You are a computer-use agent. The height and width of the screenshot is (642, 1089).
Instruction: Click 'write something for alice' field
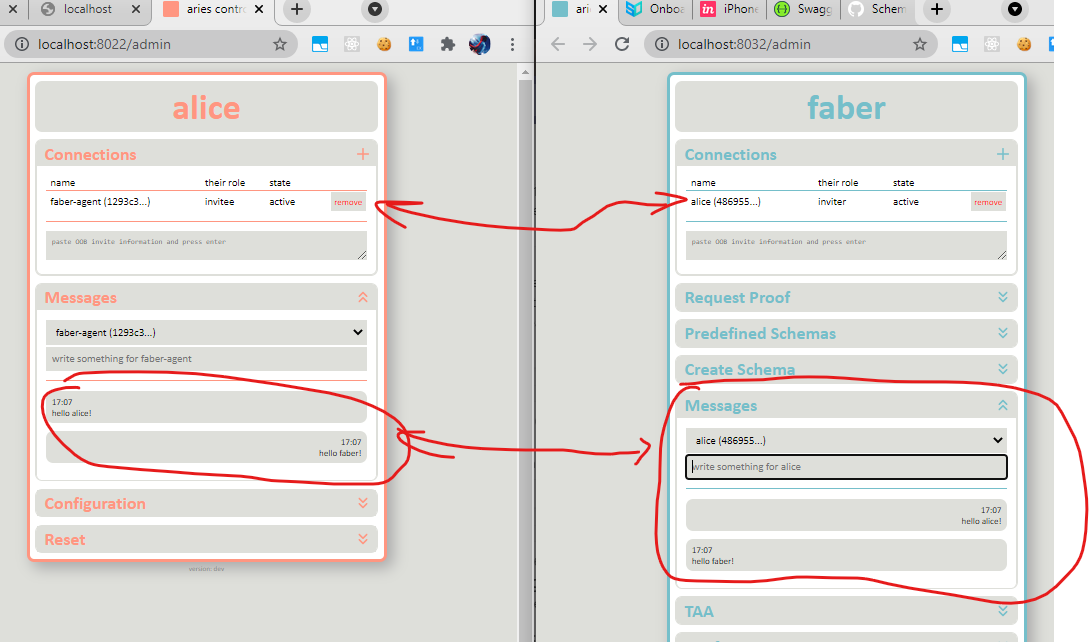click(846, 467)
